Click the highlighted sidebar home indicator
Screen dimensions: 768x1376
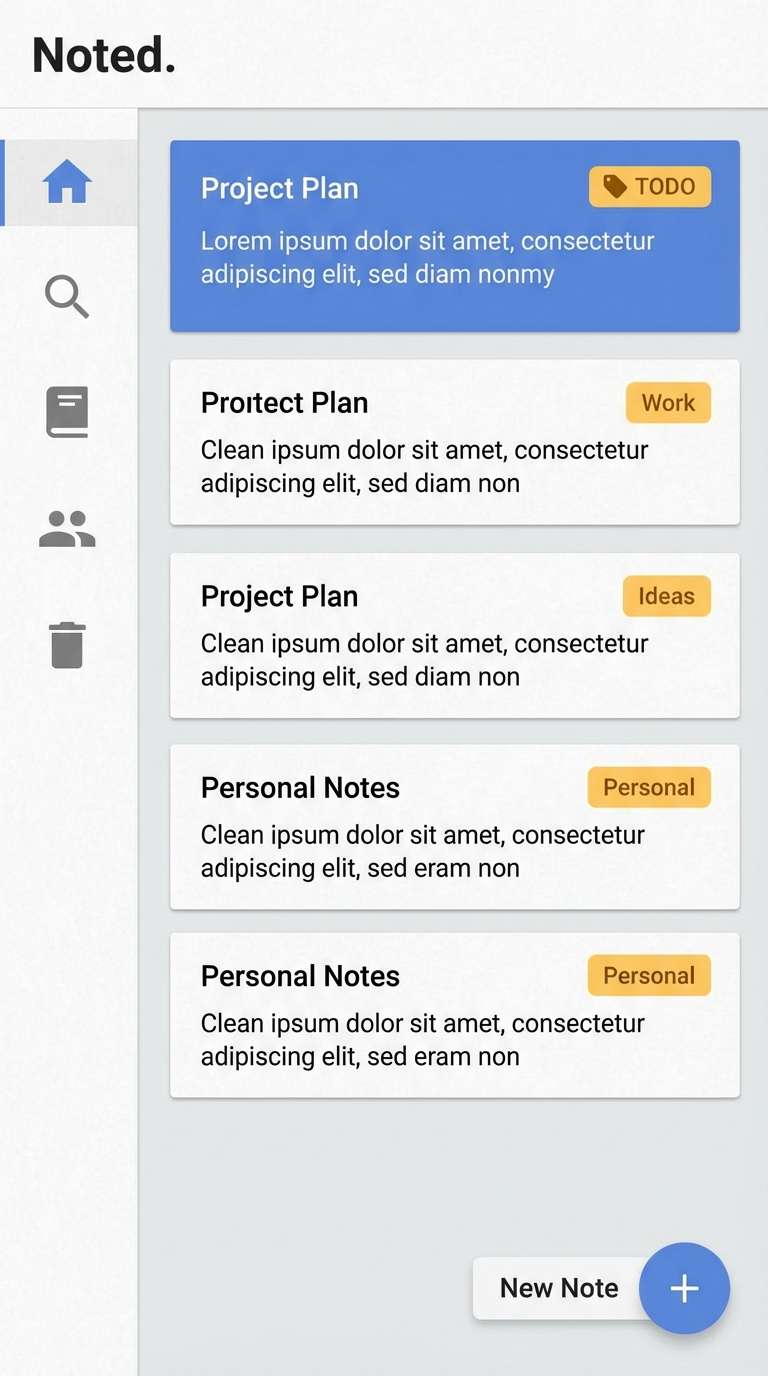click(x=3, y=181)
